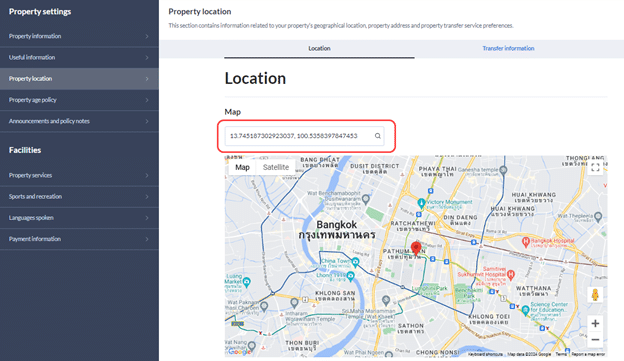Image resolution: width=624 pixels, height=361 pixels.
Task: Expand the Payment information chevron
Action: tap(147, 239)
